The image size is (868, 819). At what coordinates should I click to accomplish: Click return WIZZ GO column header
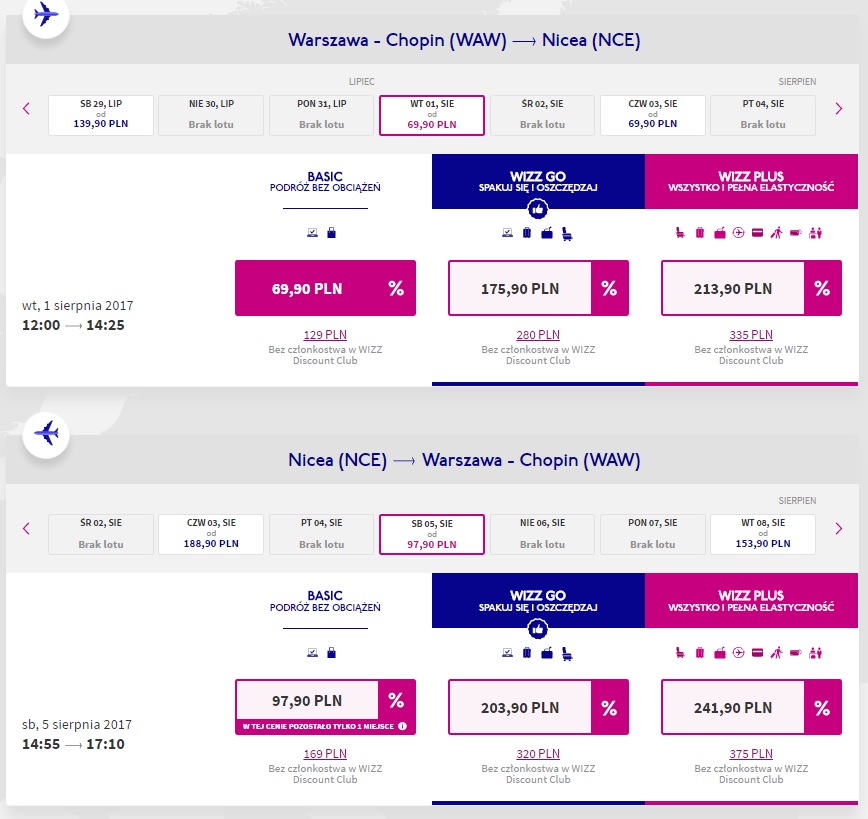pyautogui.click(x=538, y=601)
